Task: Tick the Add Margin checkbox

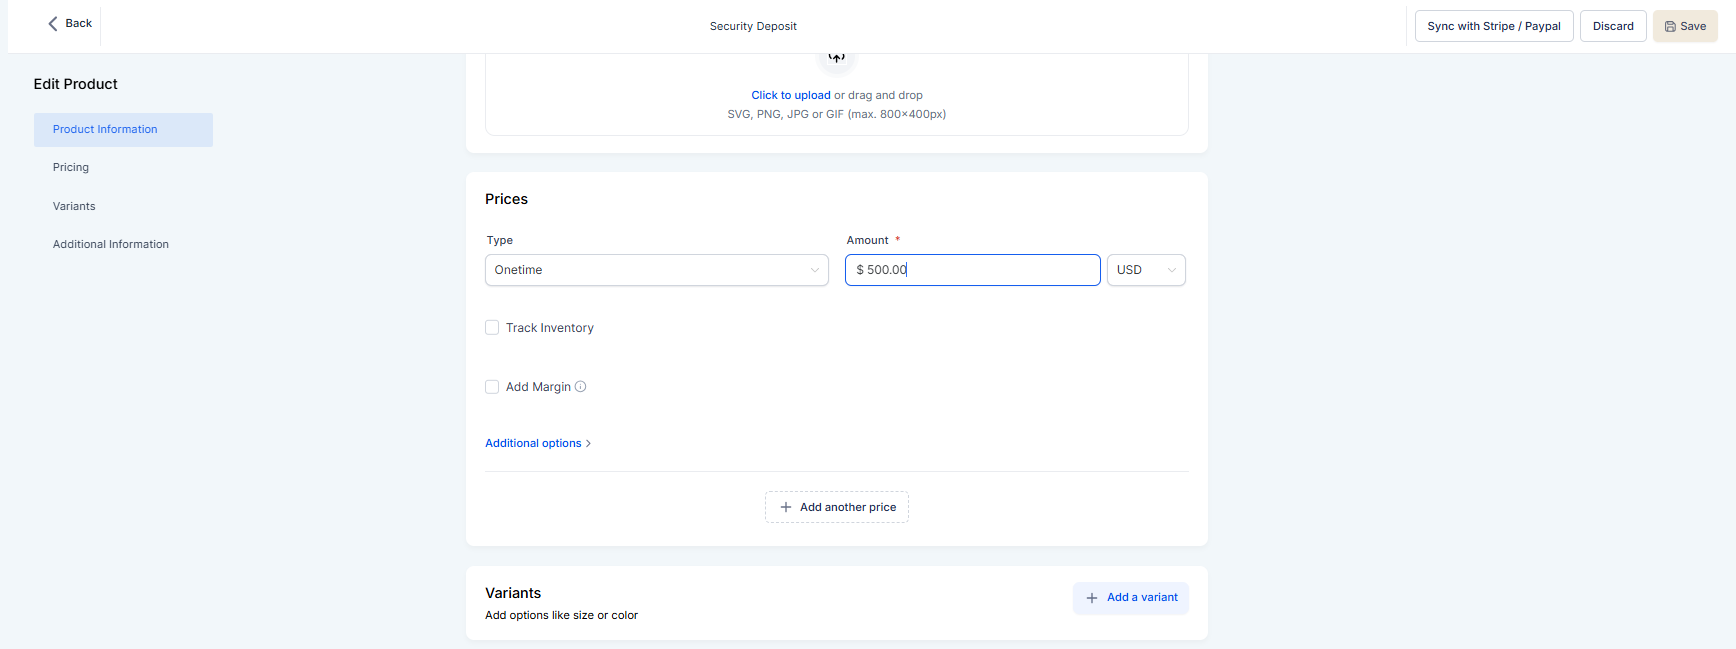Action: 492,387
